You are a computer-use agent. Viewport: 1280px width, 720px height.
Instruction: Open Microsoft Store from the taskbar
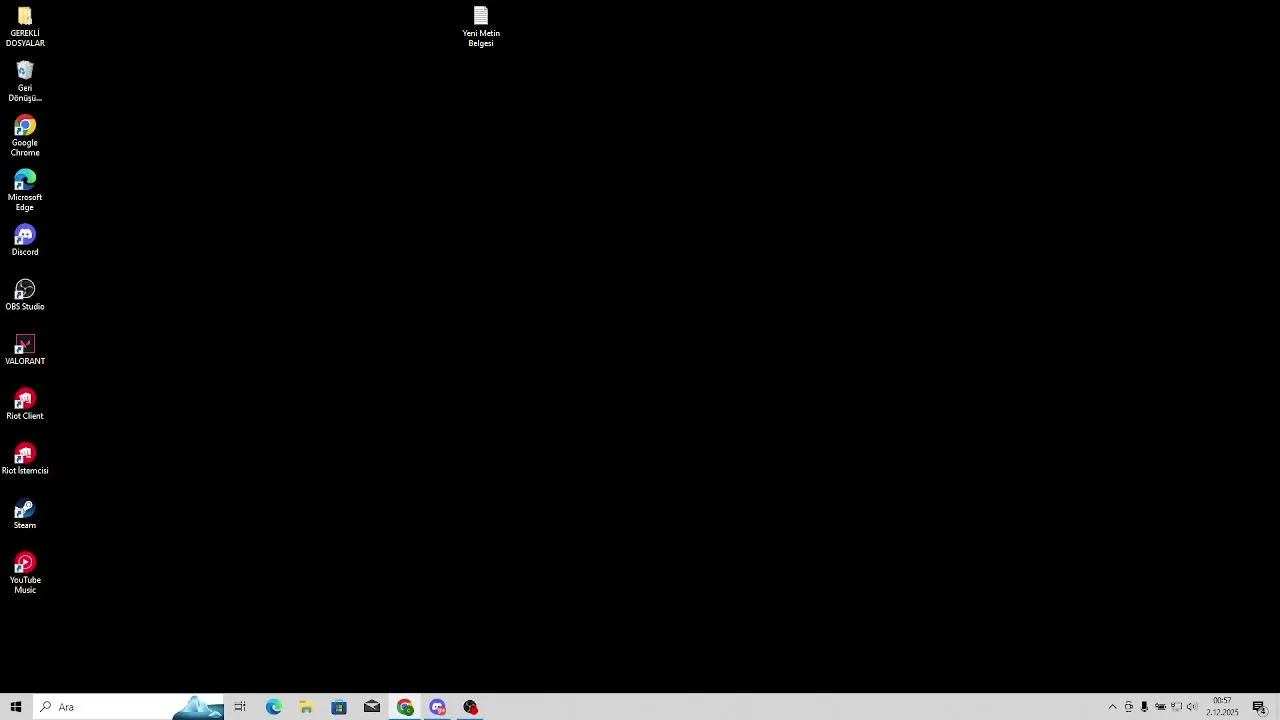339,707
